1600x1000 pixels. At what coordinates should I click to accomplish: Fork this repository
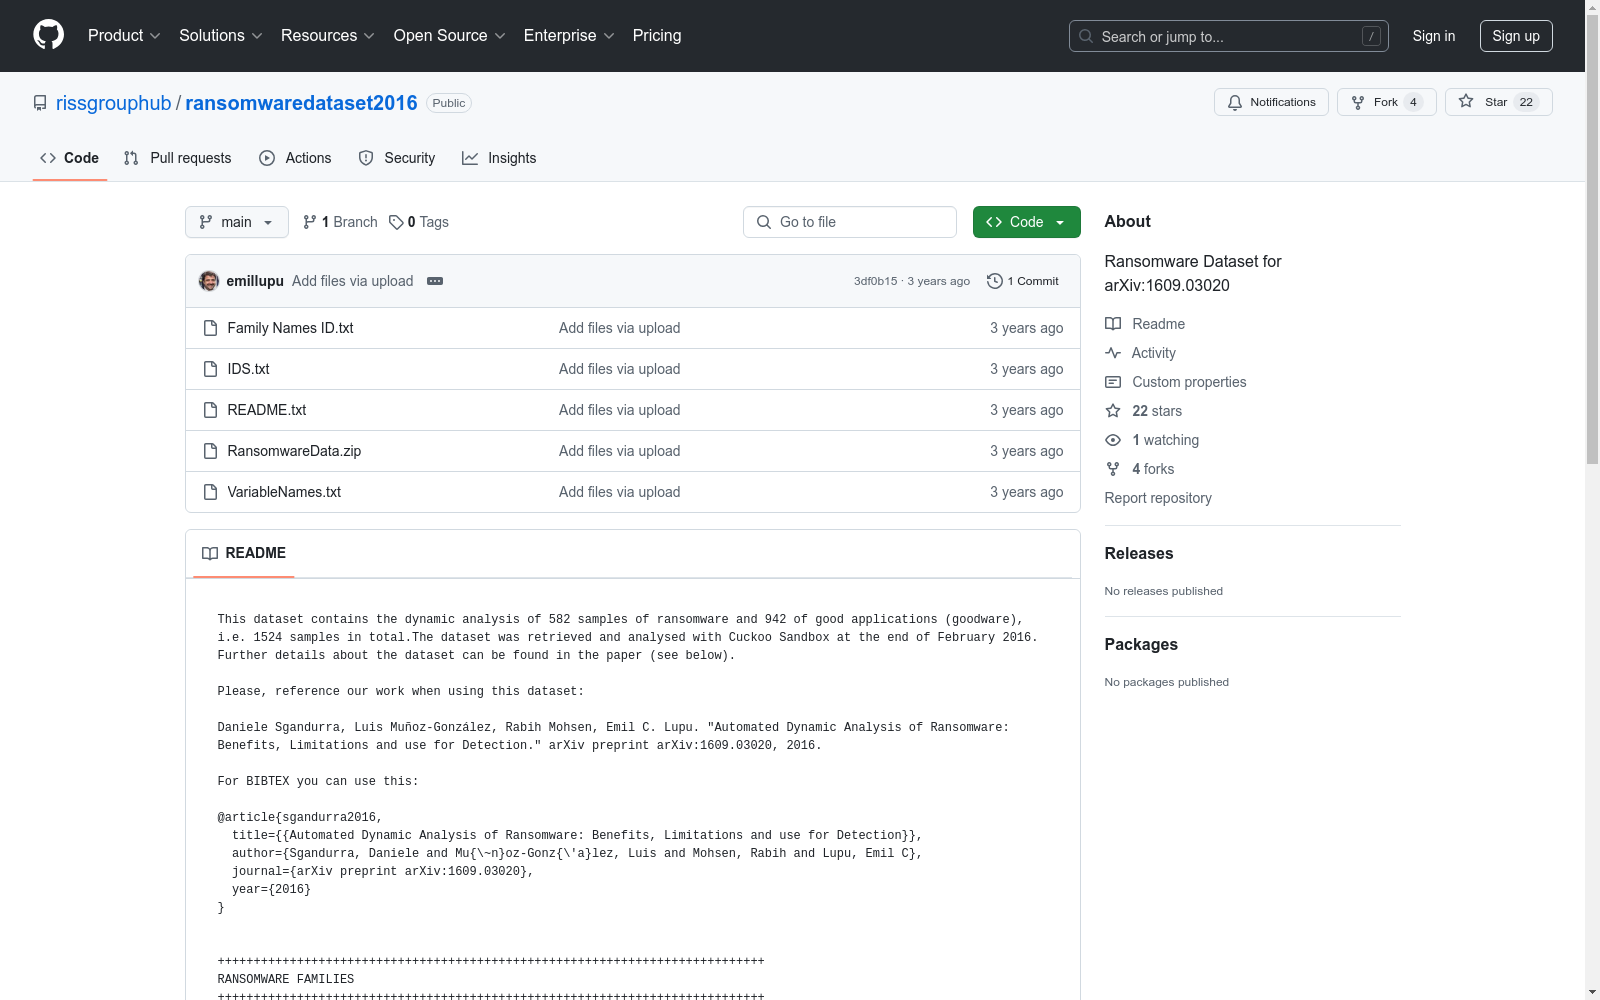click(1386, 102)
